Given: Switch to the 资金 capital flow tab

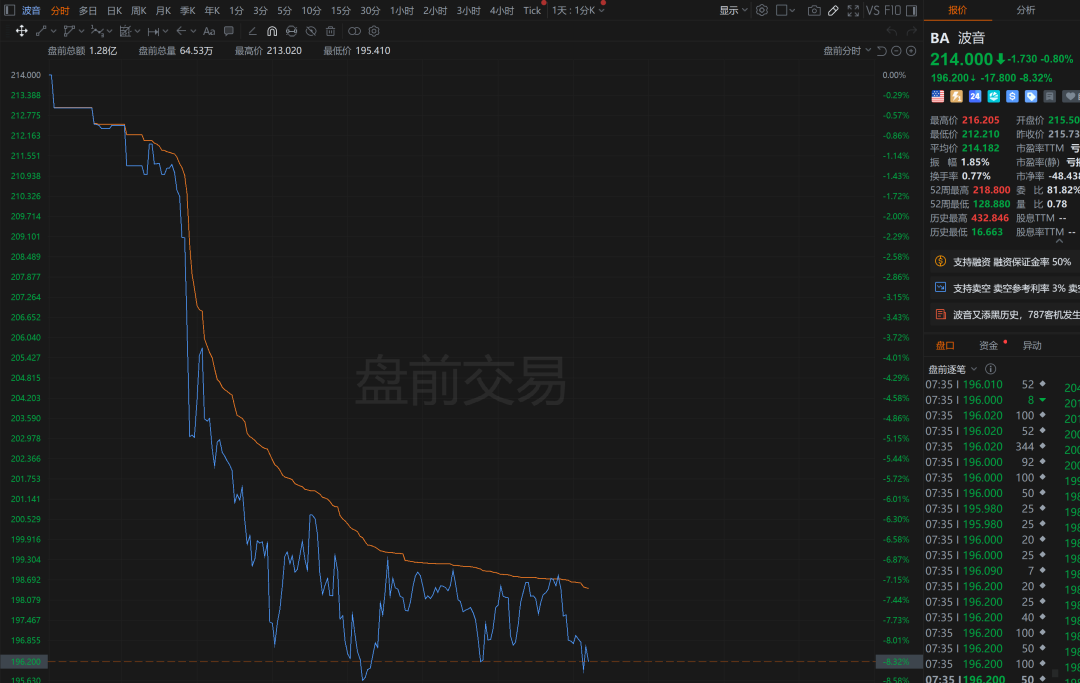Looking at the screenshot, I should 988,346.
